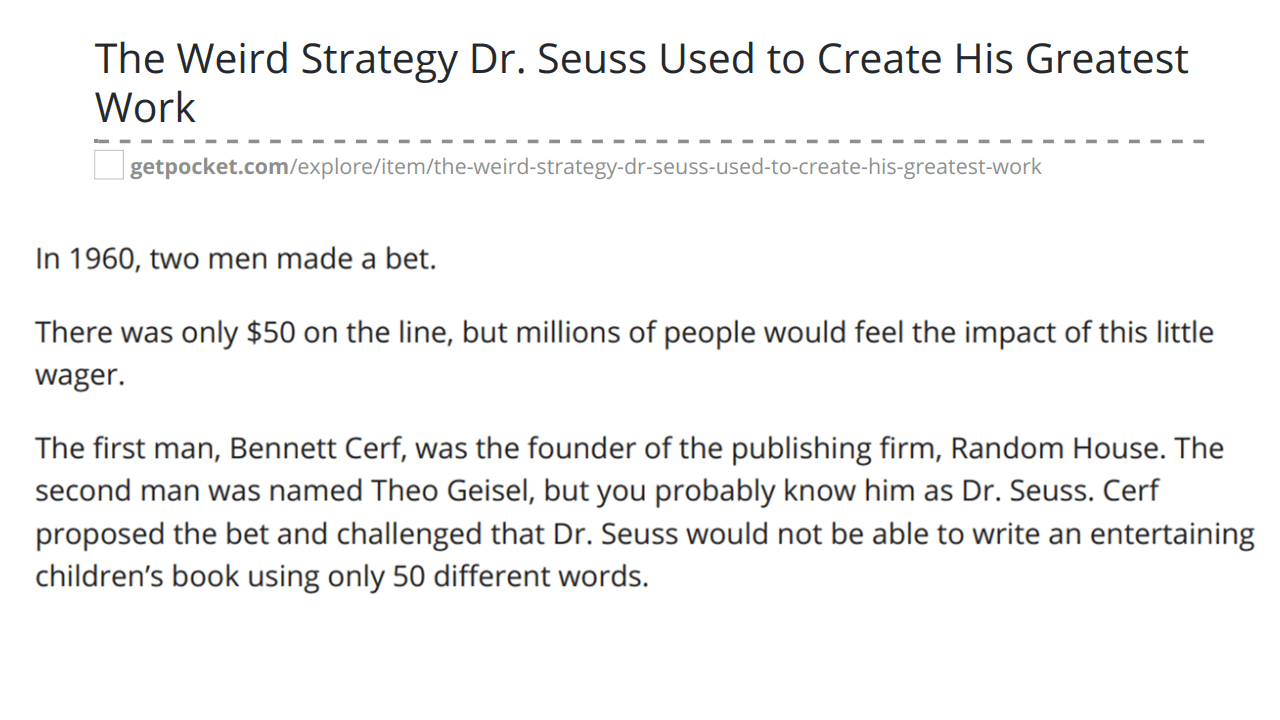Click the 'In 1960, two men' paragraph

[x=236, y=259]
